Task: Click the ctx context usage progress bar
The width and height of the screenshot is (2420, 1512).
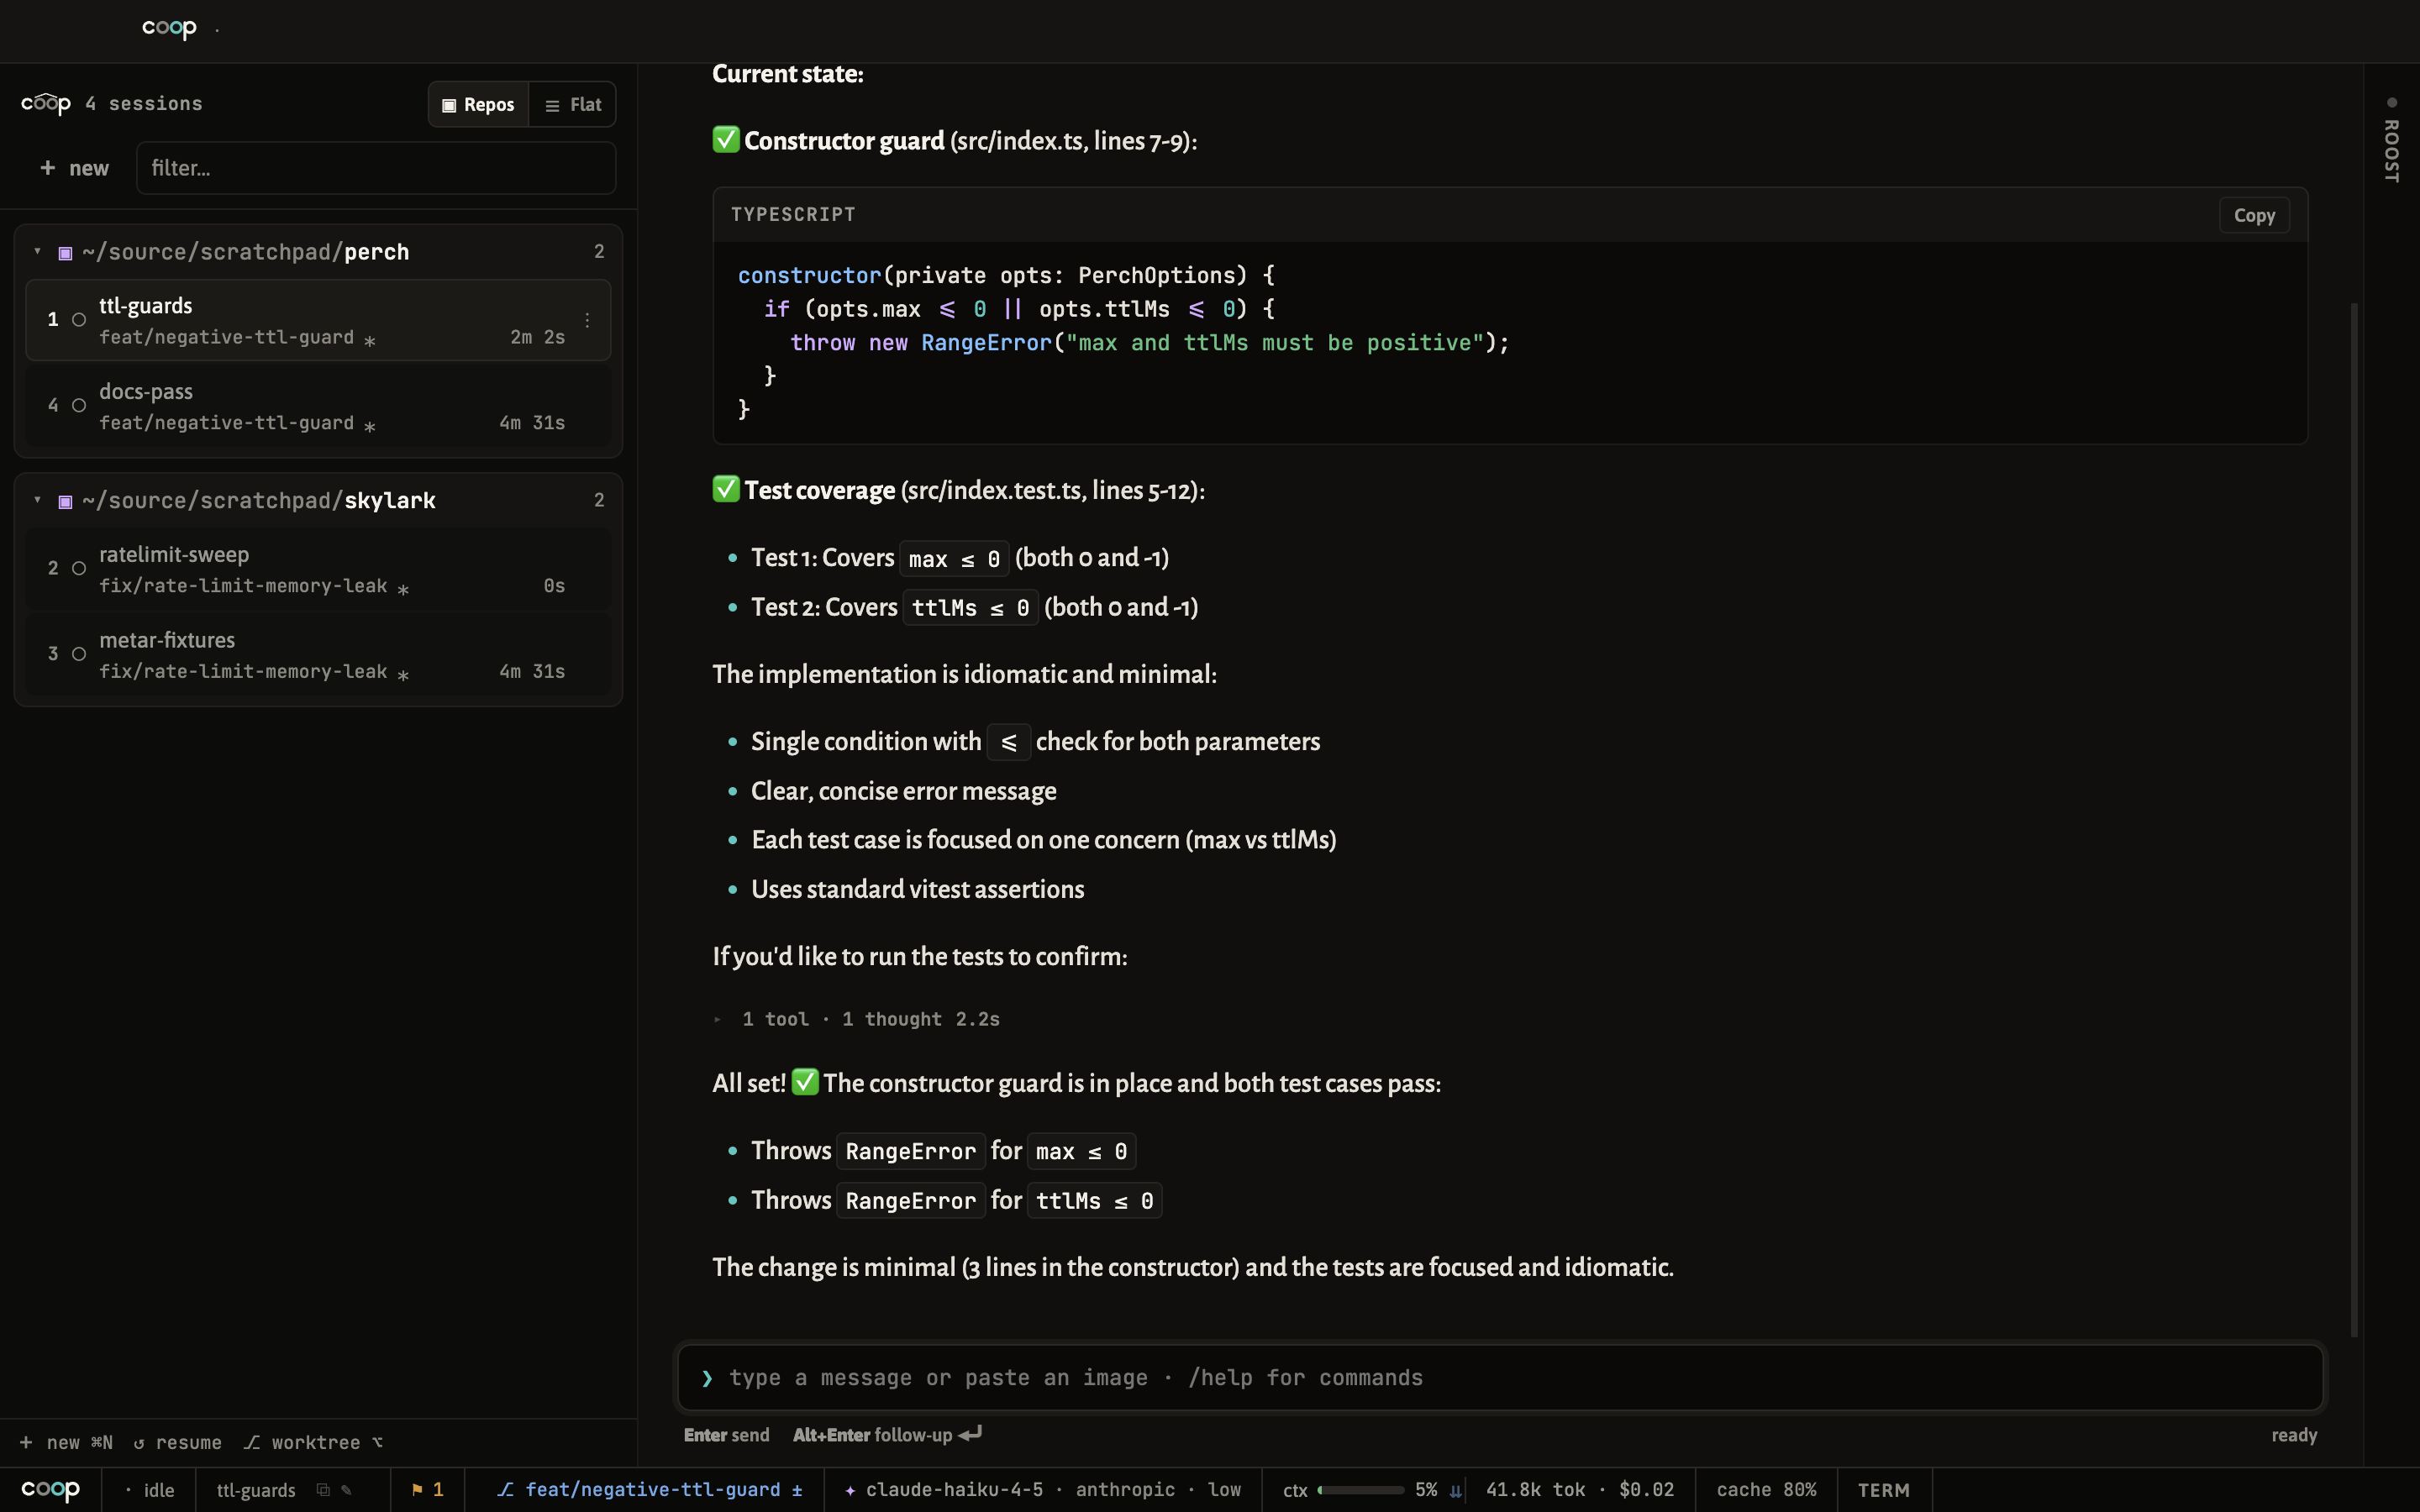Action: click(x=1361, y=1490)
